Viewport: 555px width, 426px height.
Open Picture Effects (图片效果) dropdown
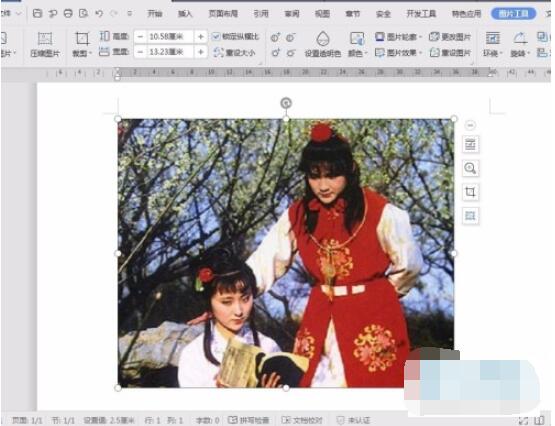pos(398,53)
